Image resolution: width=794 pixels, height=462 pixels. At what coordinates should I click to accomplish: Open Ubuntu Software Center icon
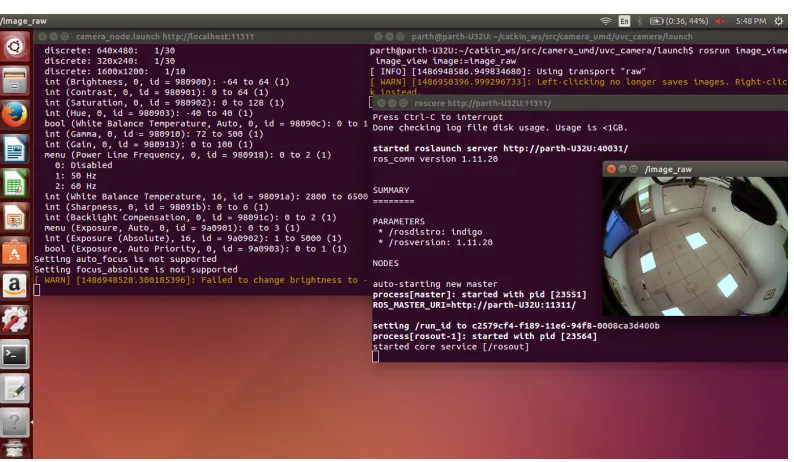15,252
